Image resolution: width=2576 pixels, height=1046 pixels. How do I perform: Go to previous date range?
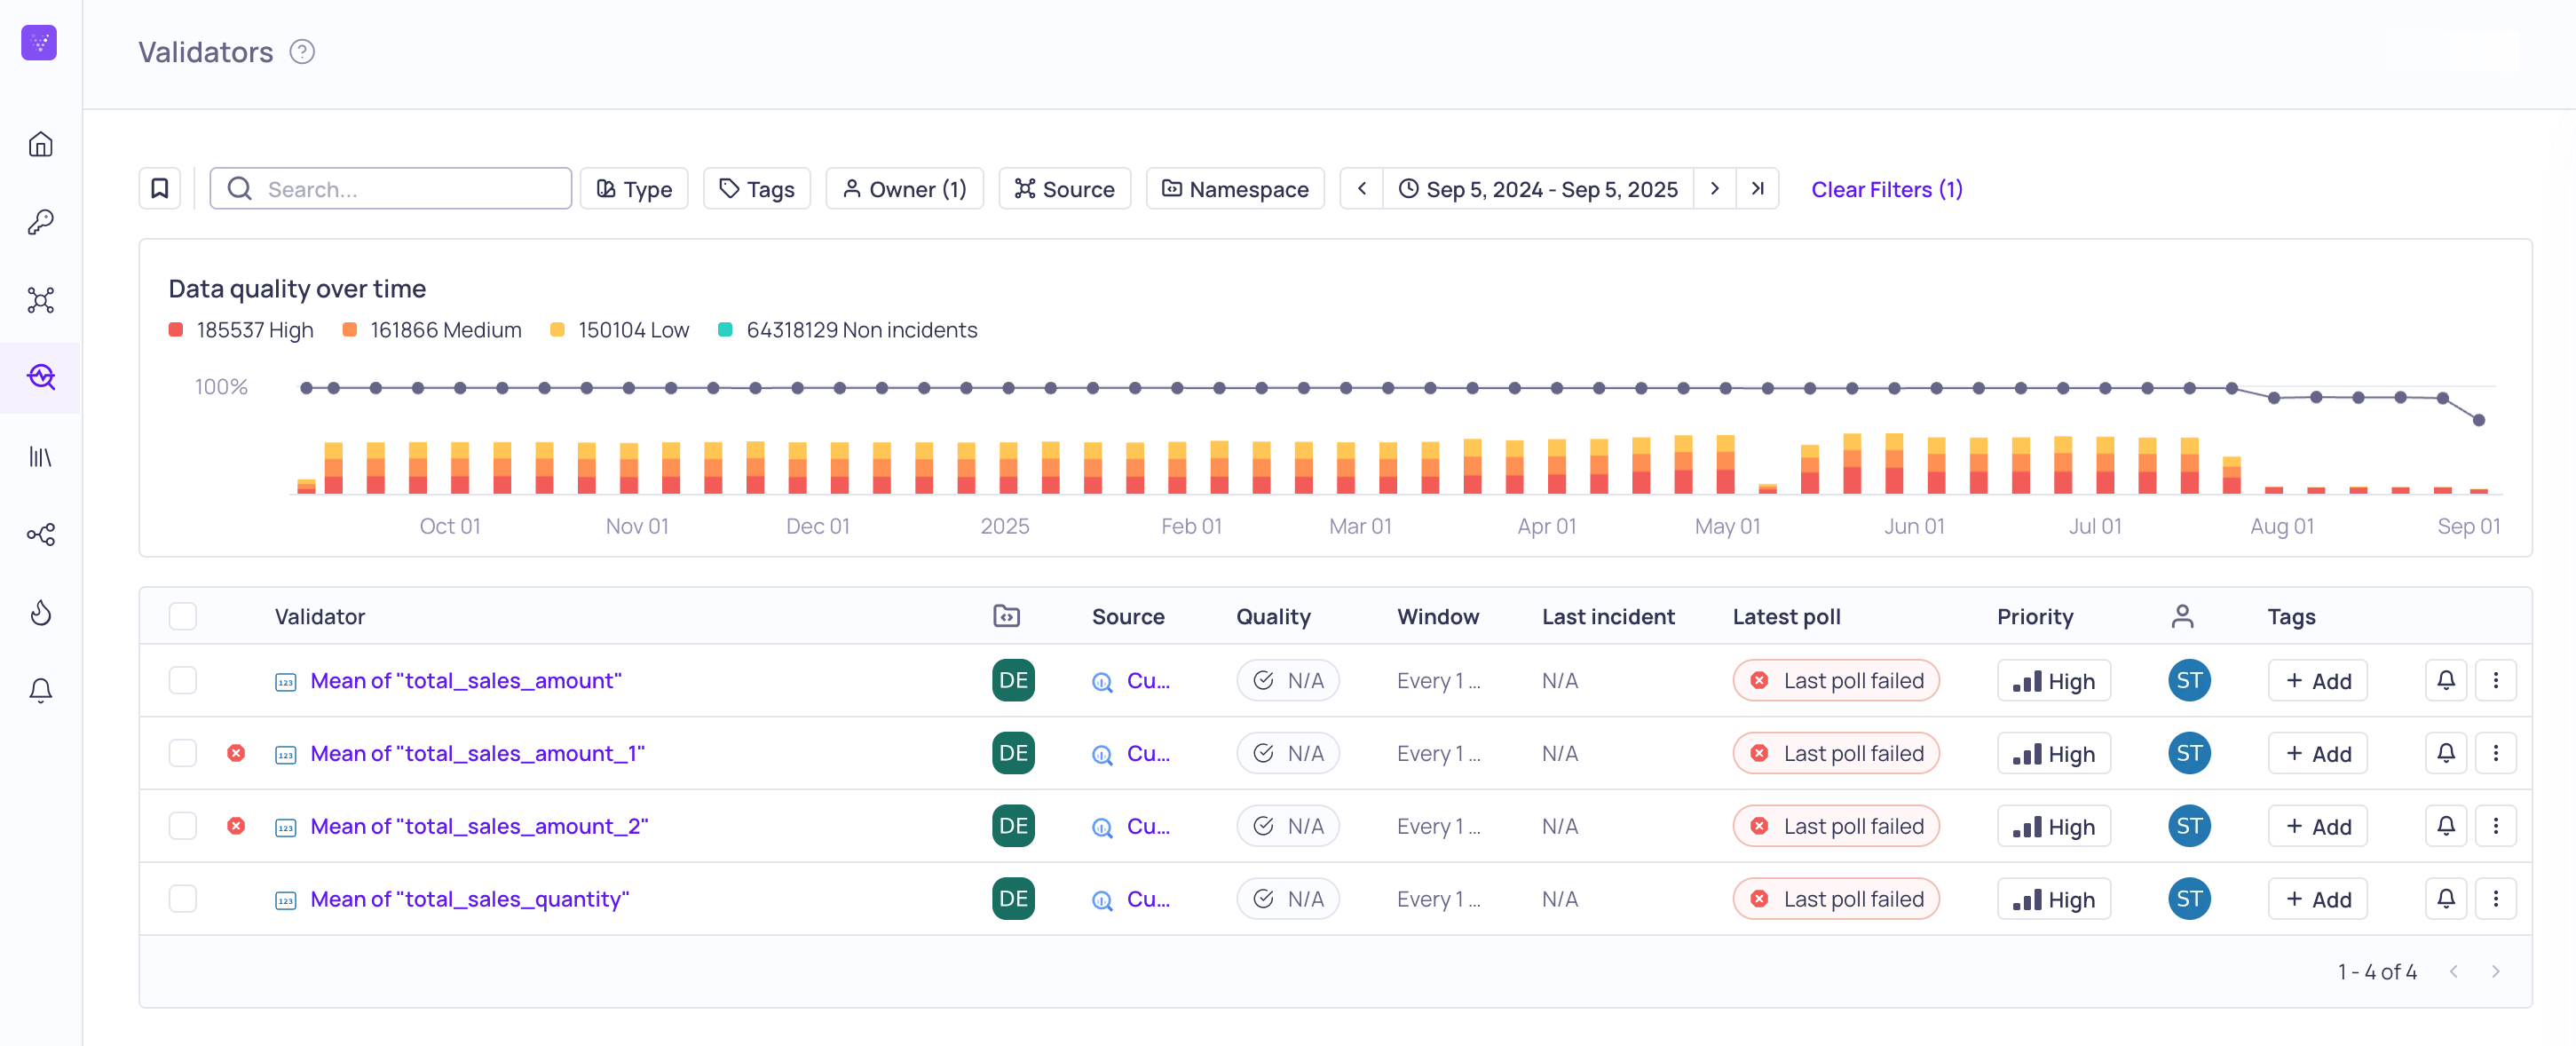tap(1361, 188)
